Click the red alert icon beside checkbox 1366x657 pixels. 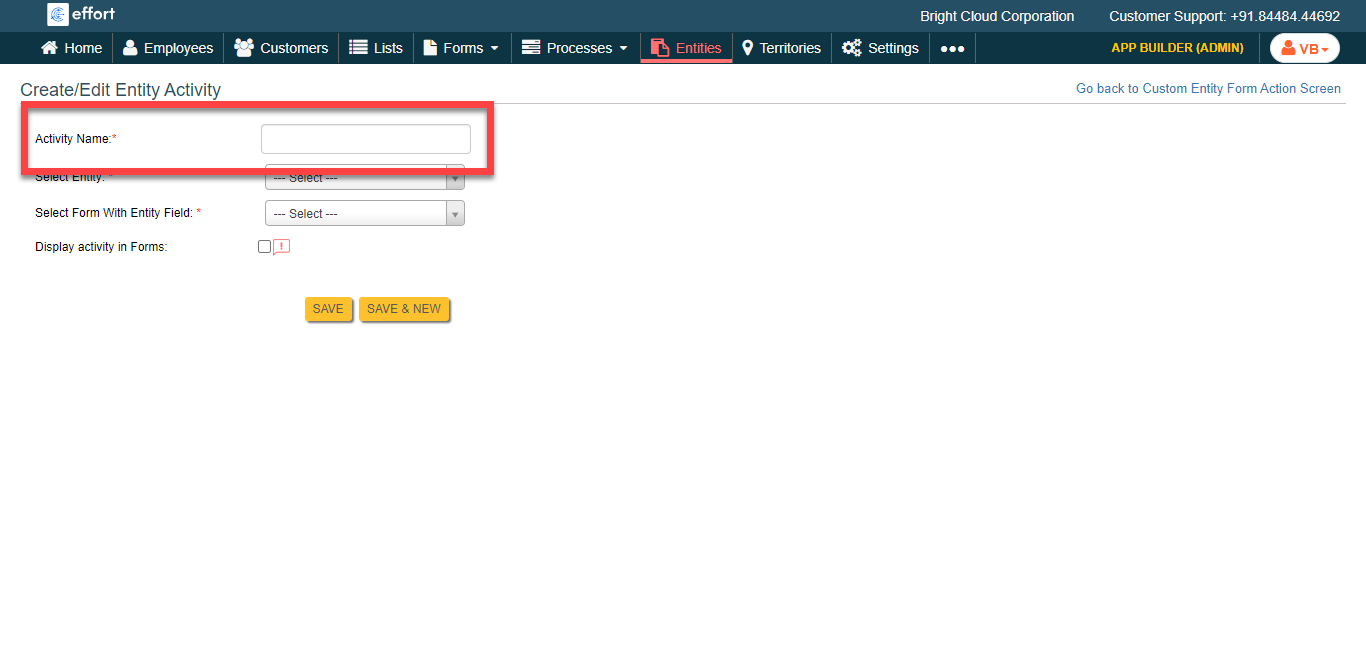tap(281, 246)
